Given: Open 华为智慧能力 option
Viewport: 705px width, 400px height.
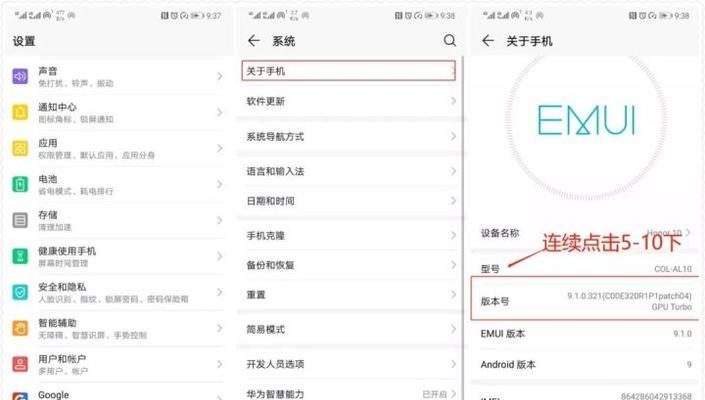Looking at the screenshot, I should pos(351,394).
